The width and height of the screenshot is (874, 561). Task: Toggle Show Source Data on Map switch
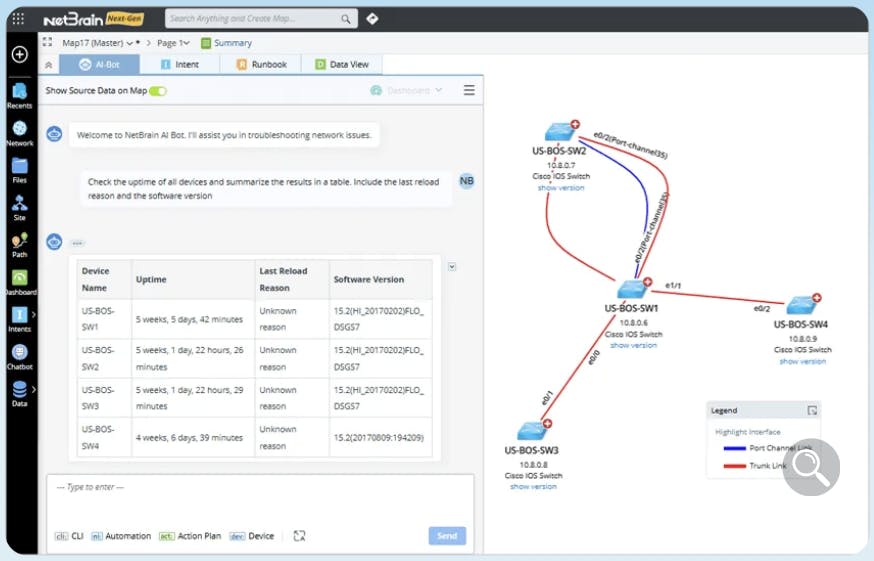click(158, 91)
